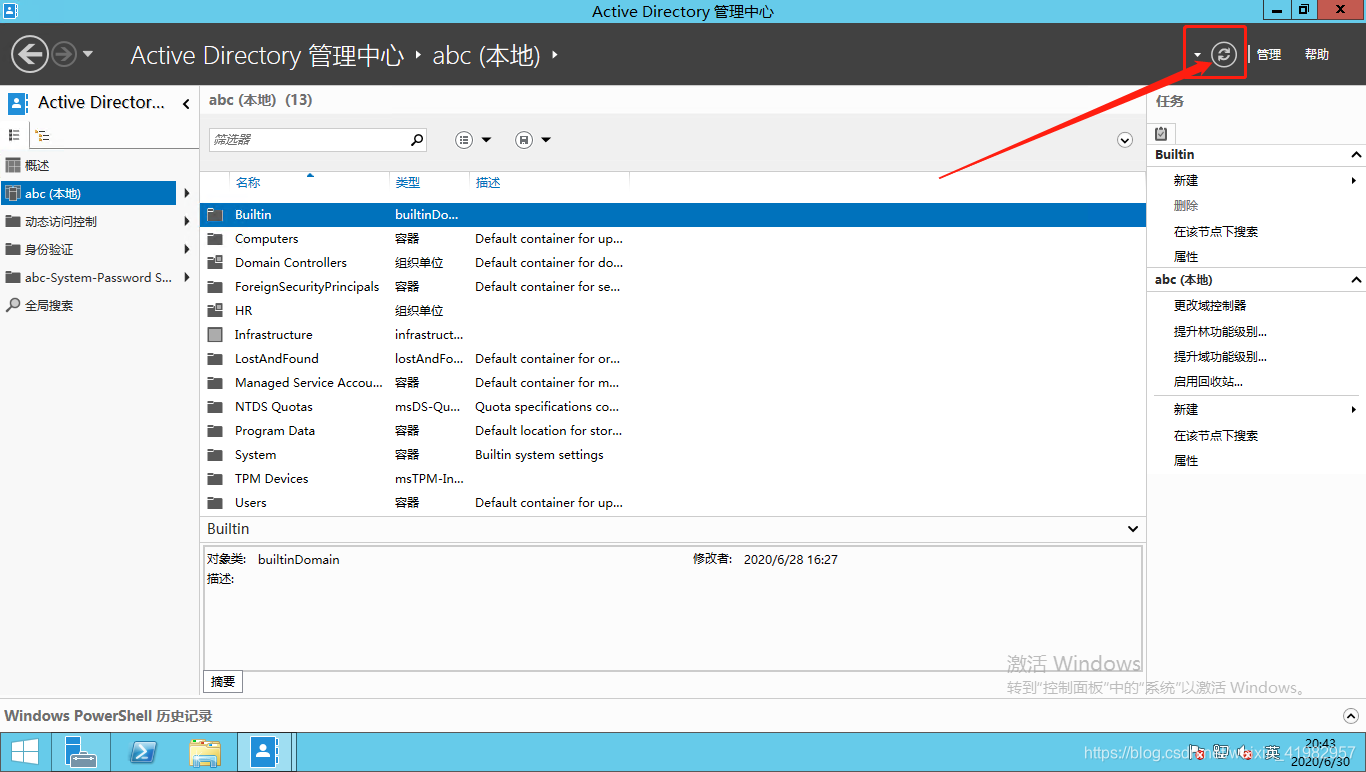1366x772 pixels.
Task: Click the Active Directory Administrative Center taskbar icon
Action: coord(264,752)
